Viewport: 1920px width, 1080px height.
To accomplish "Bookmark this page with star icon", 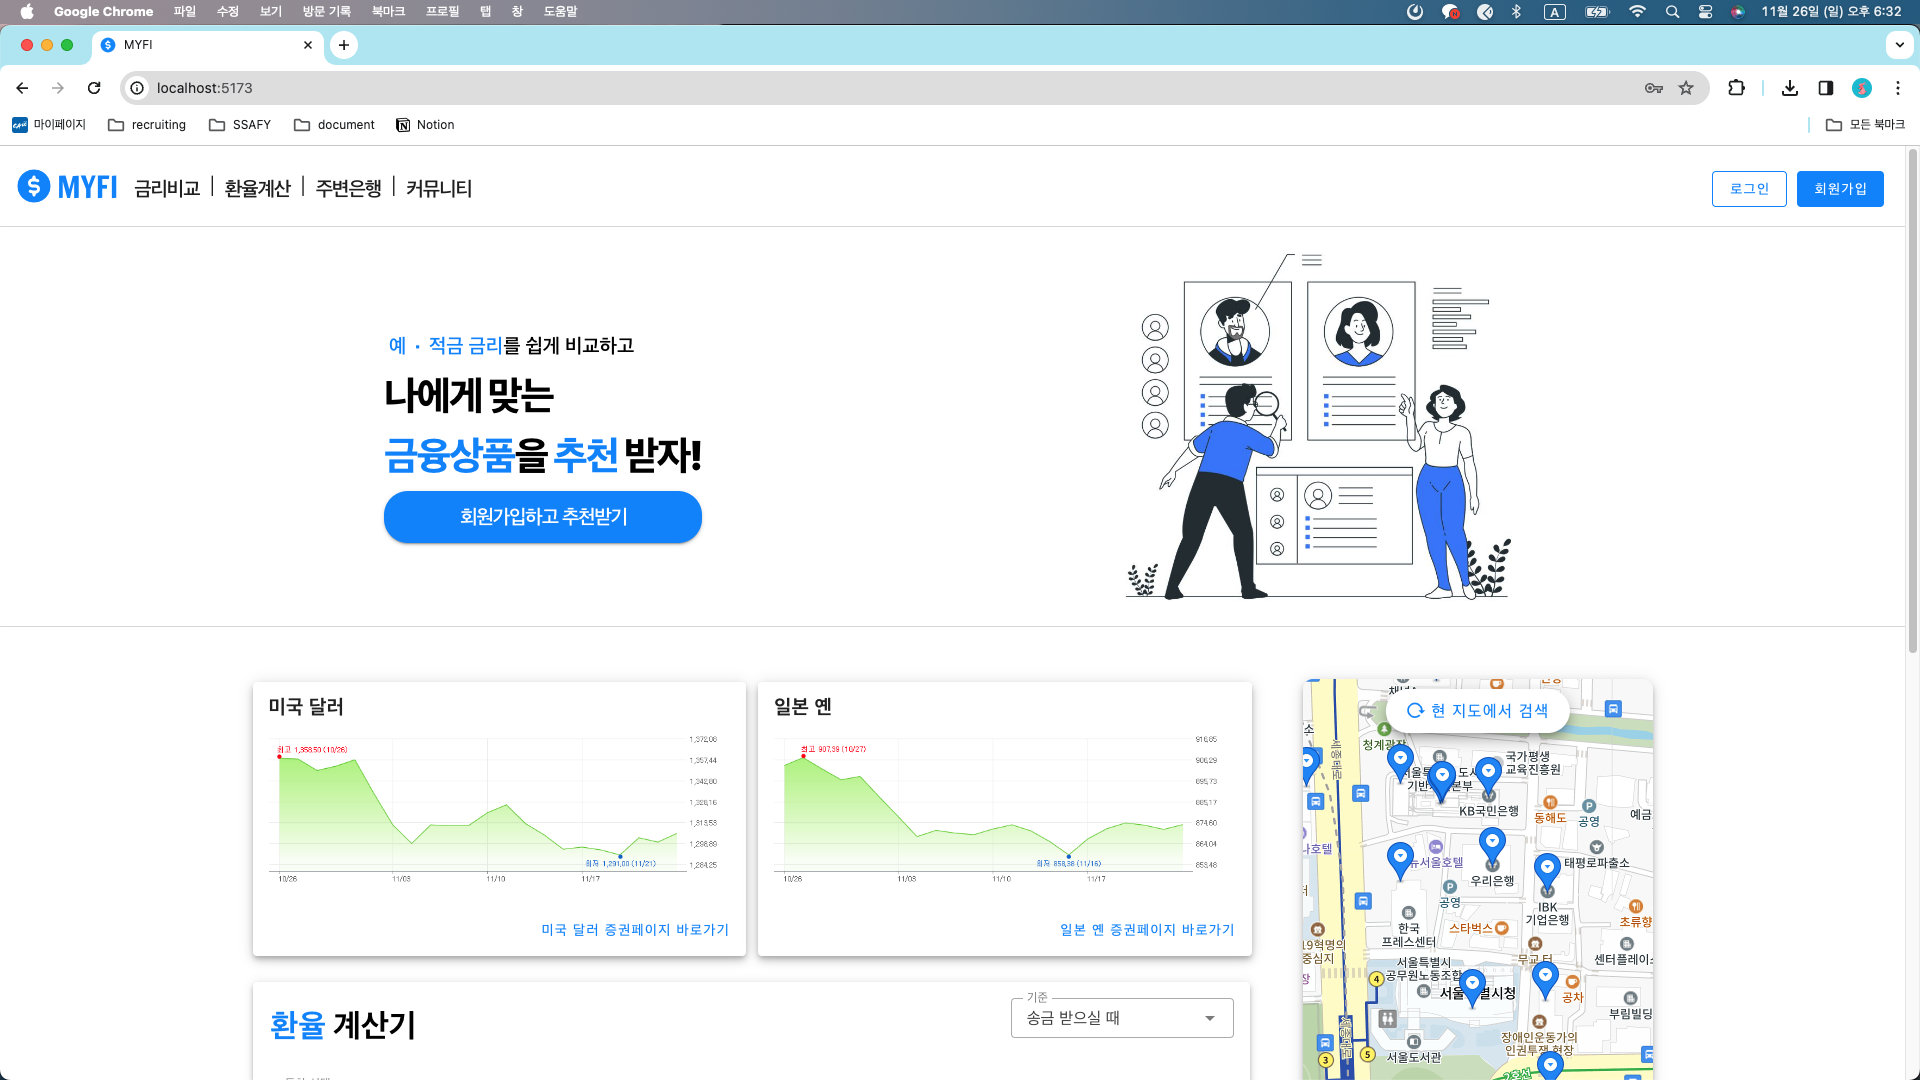I will pos(1686,88).
